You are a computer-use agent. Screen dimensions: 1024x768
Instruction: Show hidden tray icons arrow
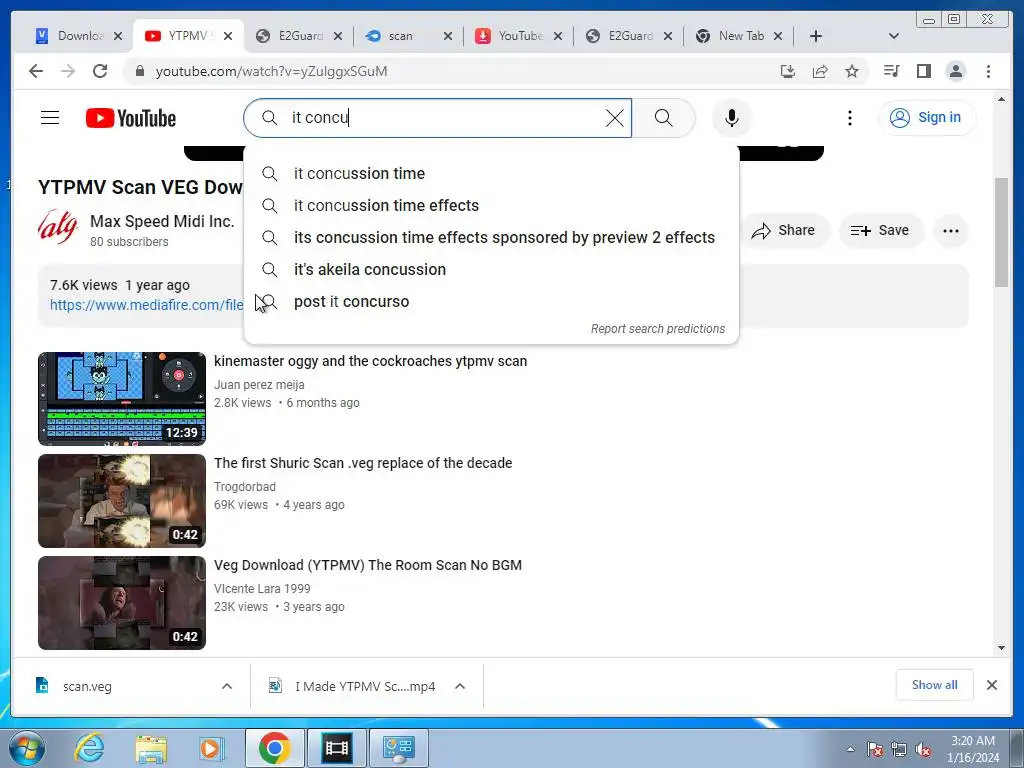click(850, 749)
